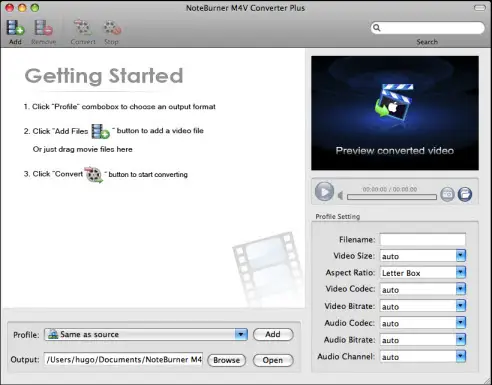This screenshot has width=492, height=385.
Task: Expand the Video Bitrate dropdown
Action: (461, 306)
